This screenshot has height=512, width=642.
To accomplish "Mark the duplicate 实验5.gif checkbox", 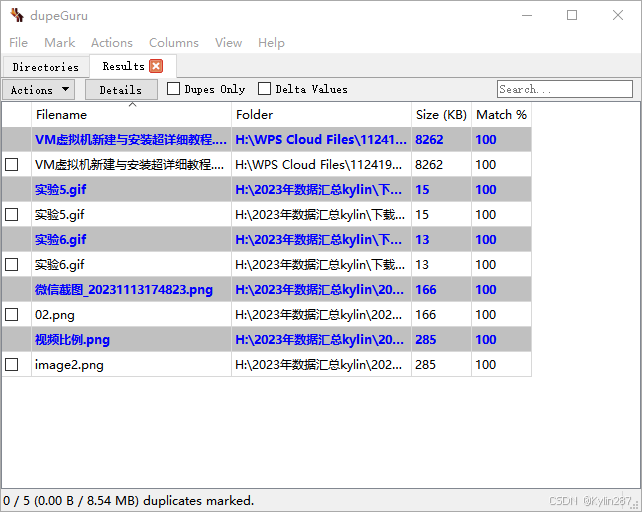I will [x=11, y=215].
